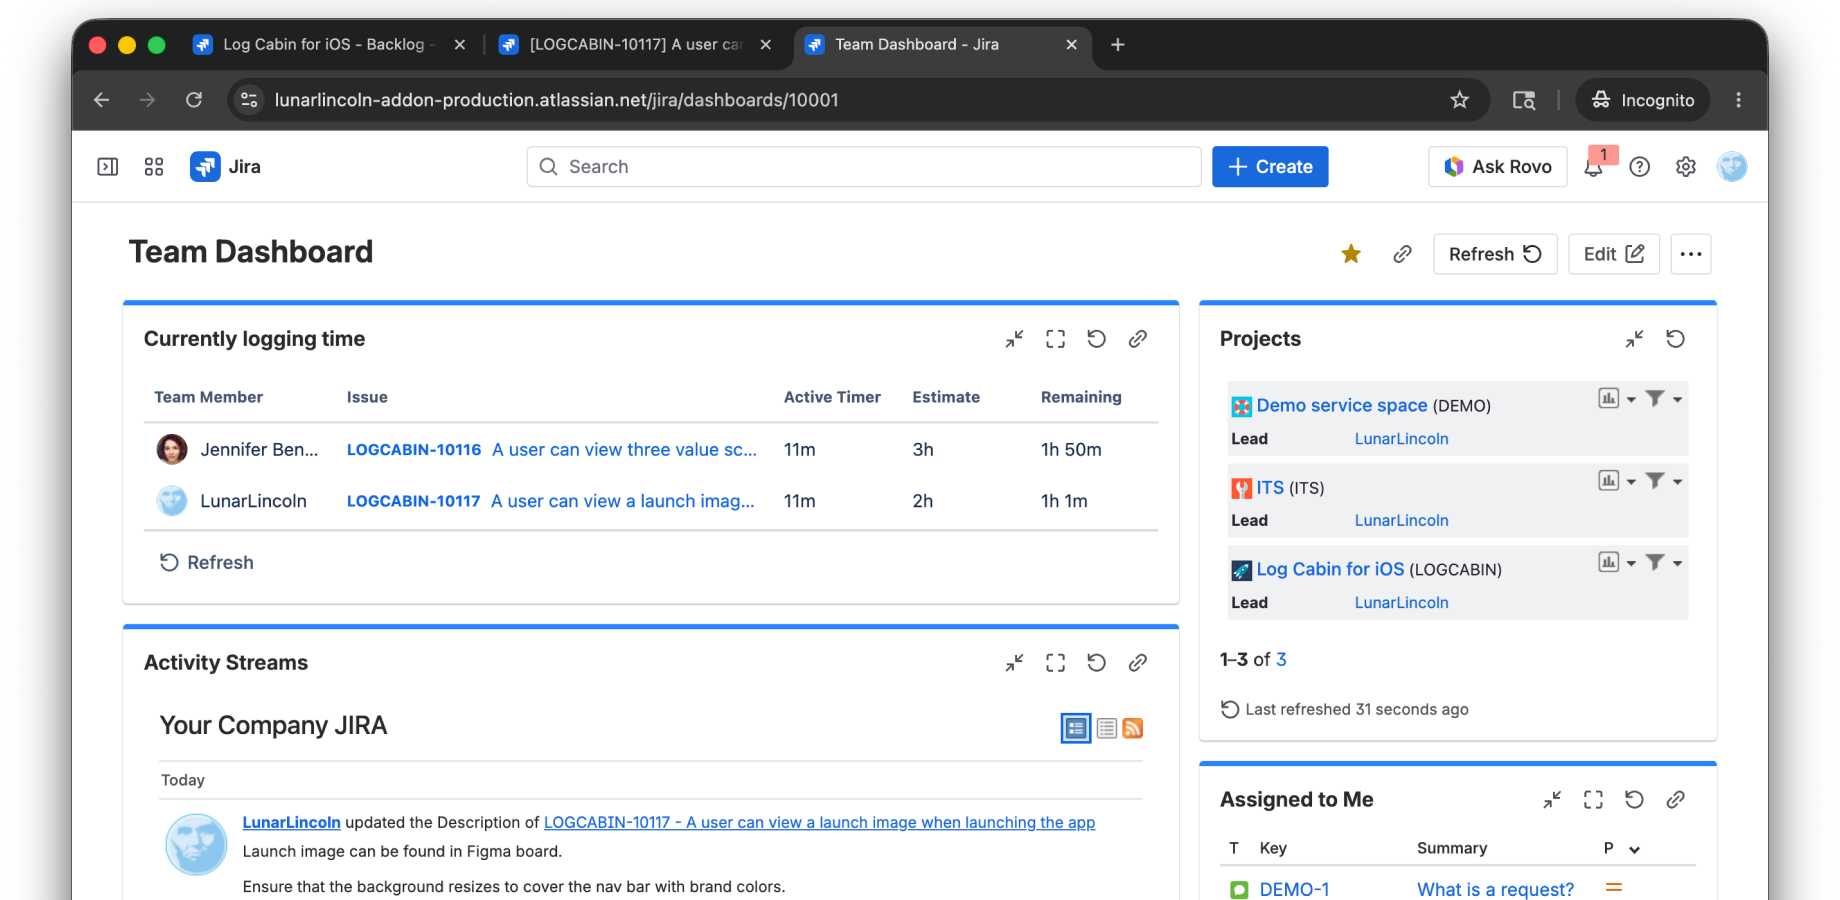Image resolution: width=1840 pixels, height=900 pixels.
Task: Open filter dropdown for ITS project
Action: pyautogui.click(x=1664, y=481)
